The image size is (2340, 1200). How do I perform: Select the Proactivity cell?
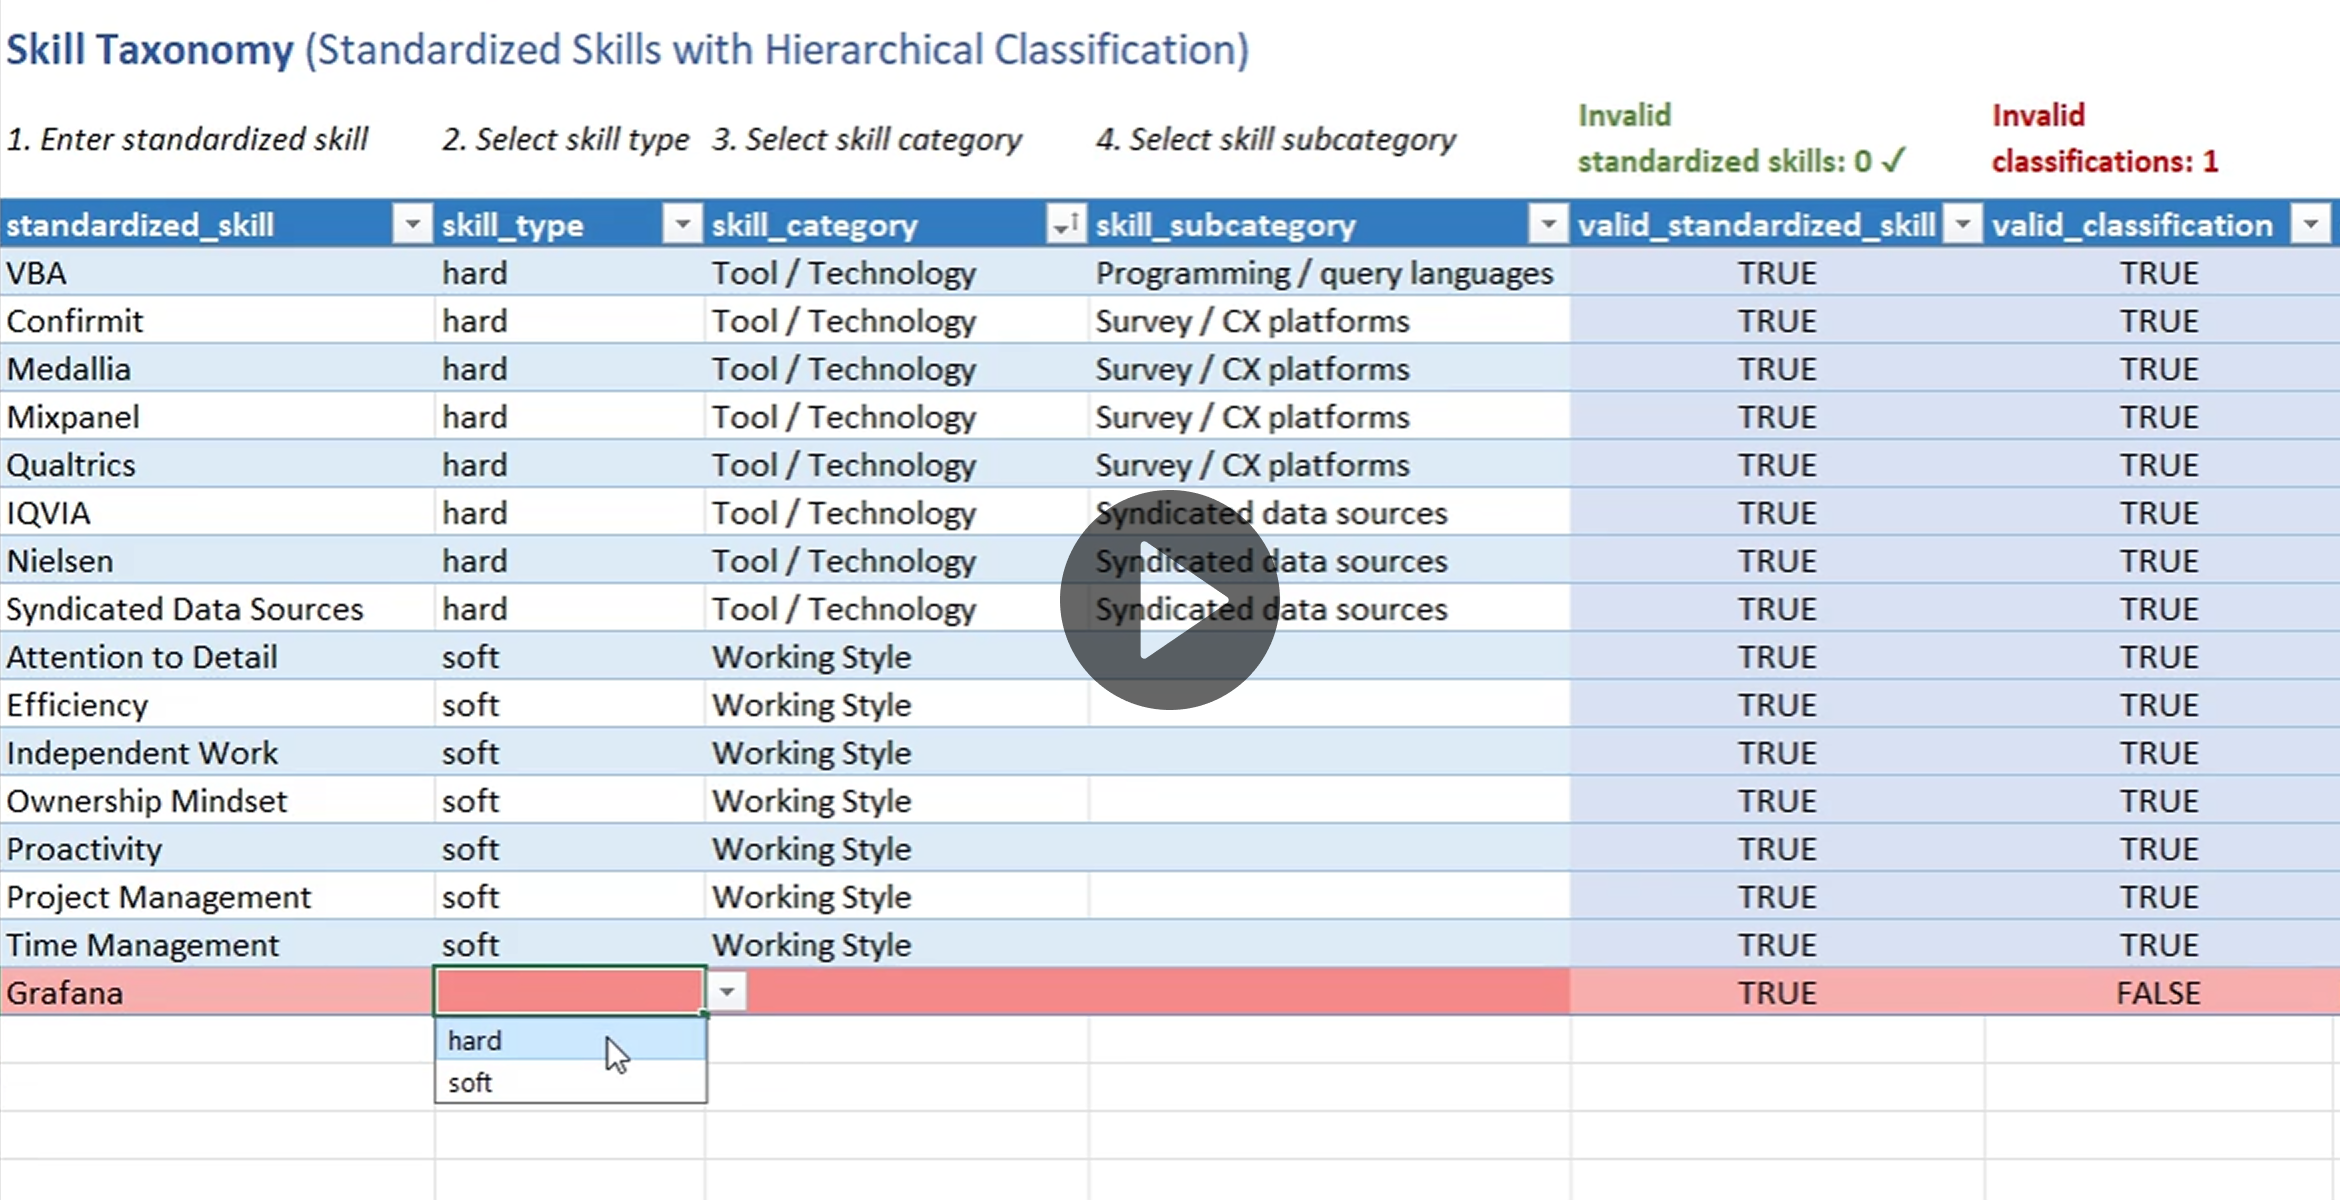click(x=217, y=849)
